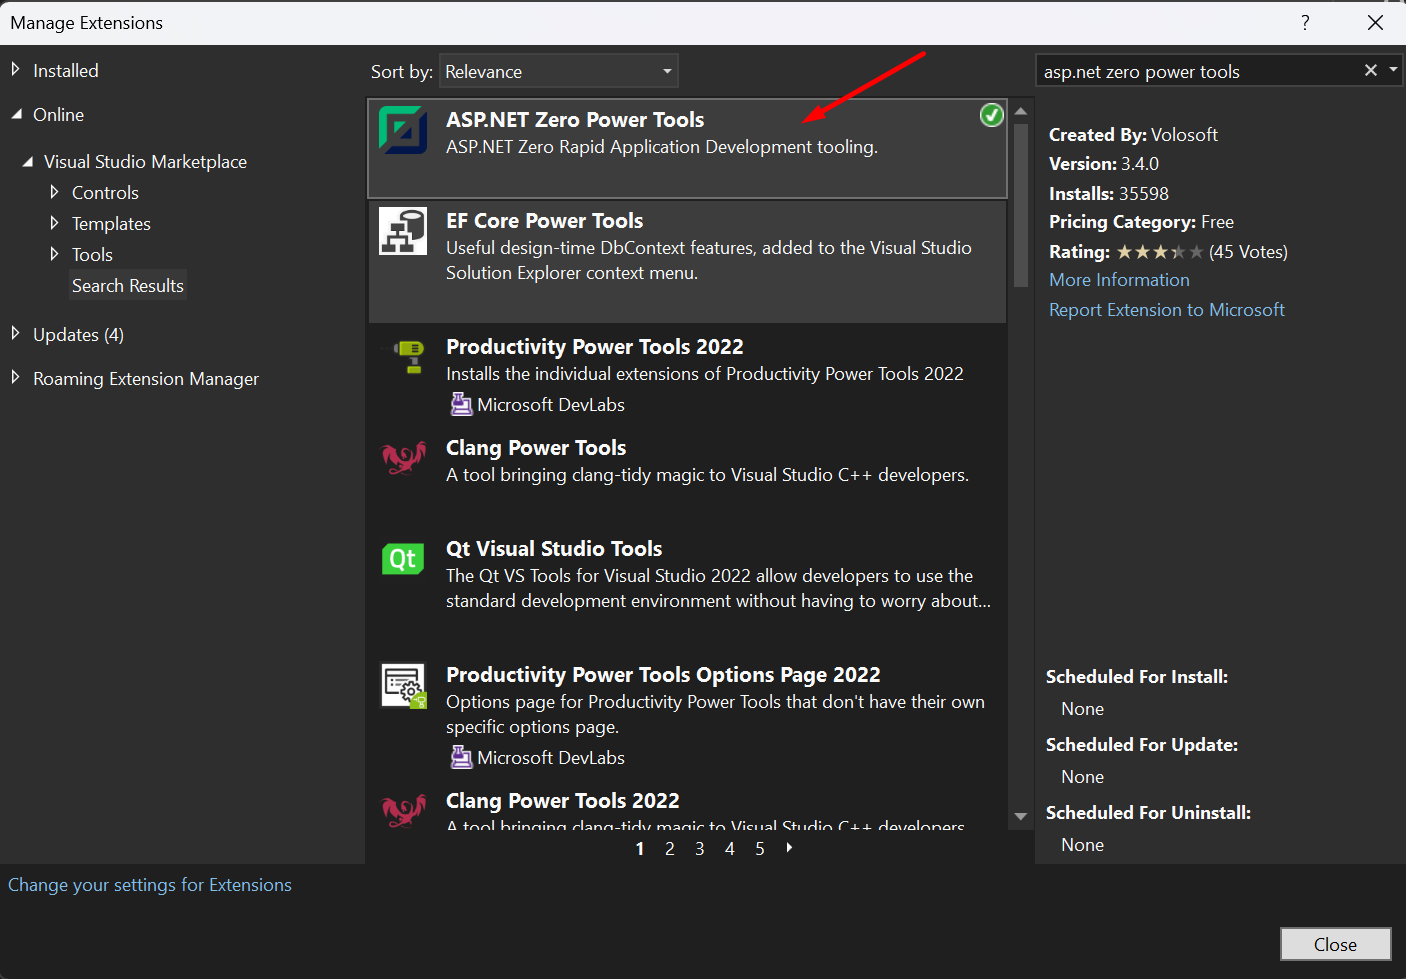The image size is (1406, 979).
Task: Select the Qt Visual Studio Tools title
Action: [554, 549]
